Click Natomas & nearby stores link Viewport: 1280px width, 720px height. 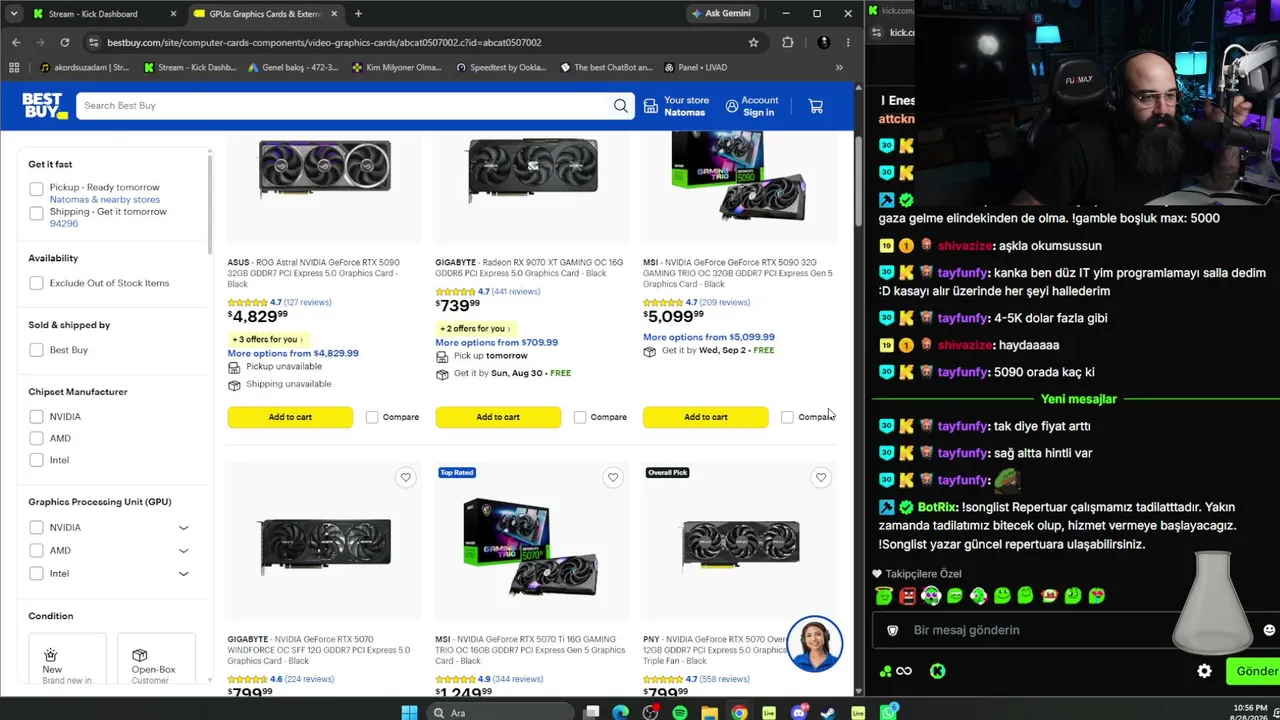pos(105,199)
